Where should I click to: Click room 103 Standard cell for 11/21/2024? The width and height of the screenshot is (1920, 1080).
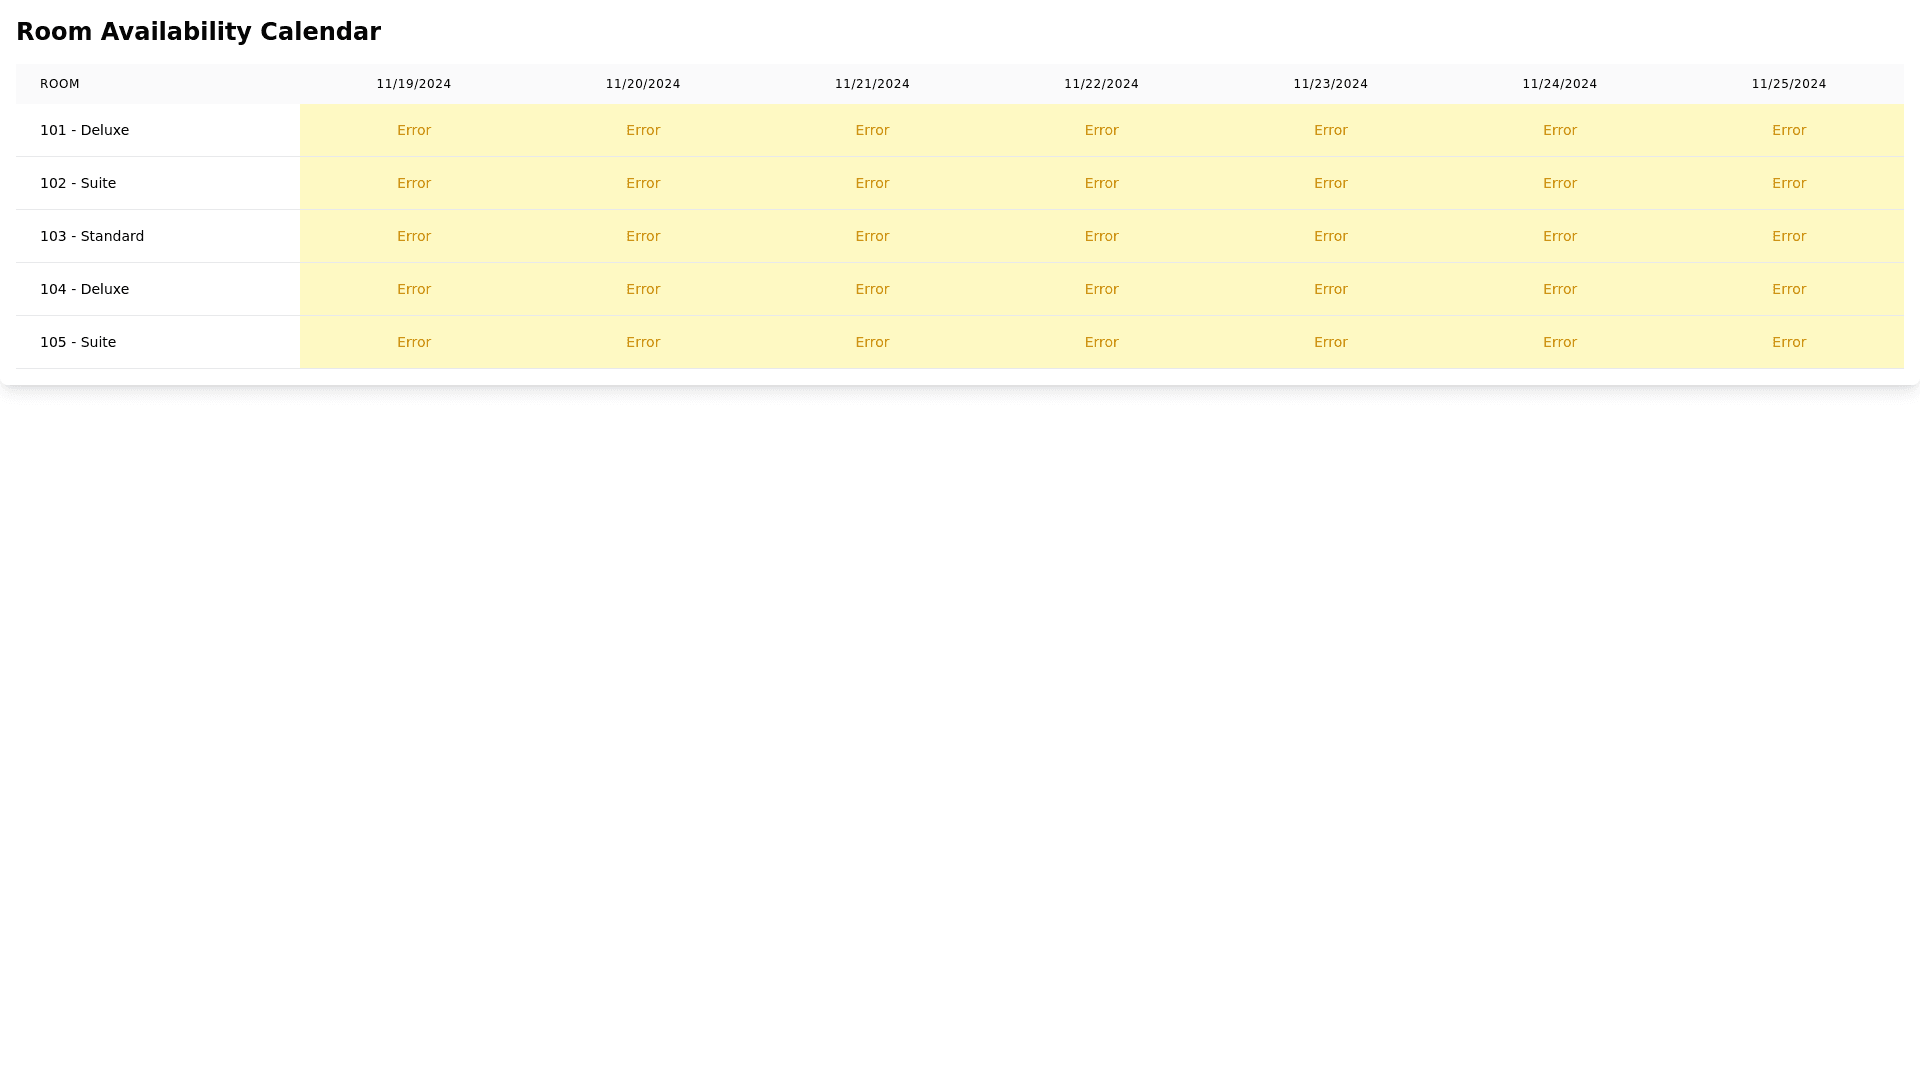pyautogui.click(x=872, y=236)
